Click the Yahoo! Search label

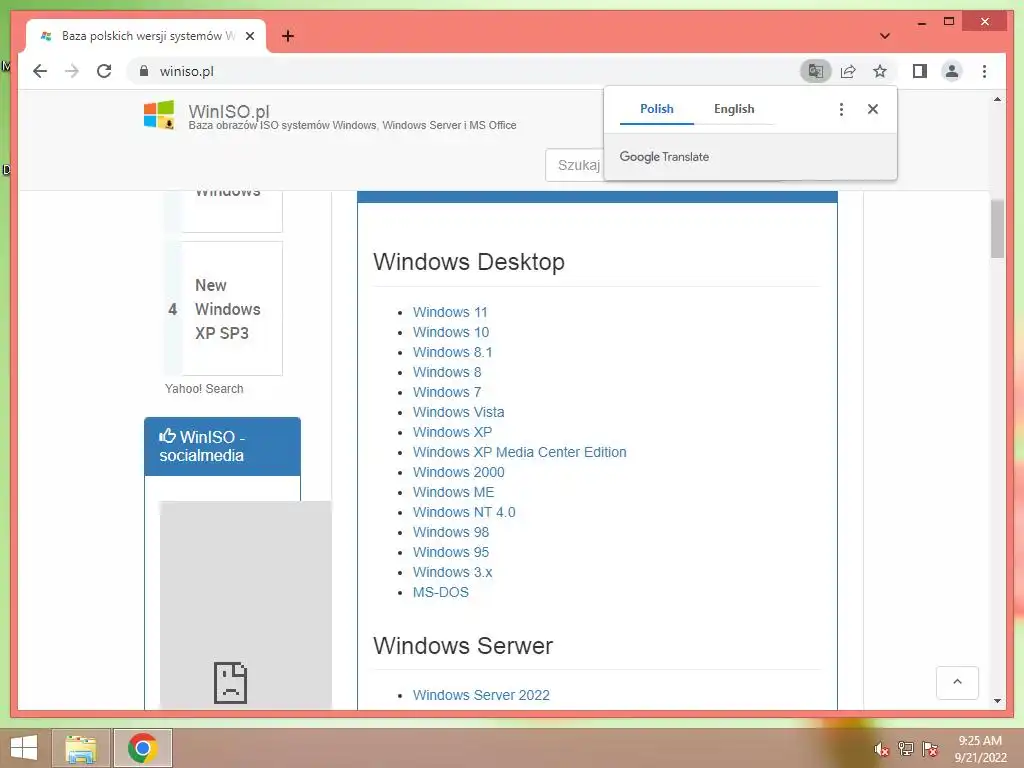[x=204, y=389]
